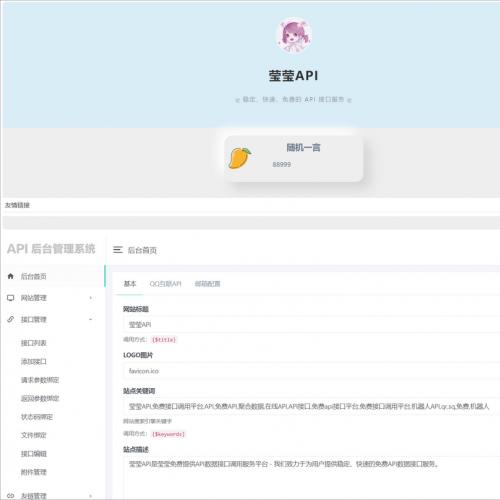
Task: Click the 后台首页 breadcrumb in the header
Action: [x=142, y=250]
